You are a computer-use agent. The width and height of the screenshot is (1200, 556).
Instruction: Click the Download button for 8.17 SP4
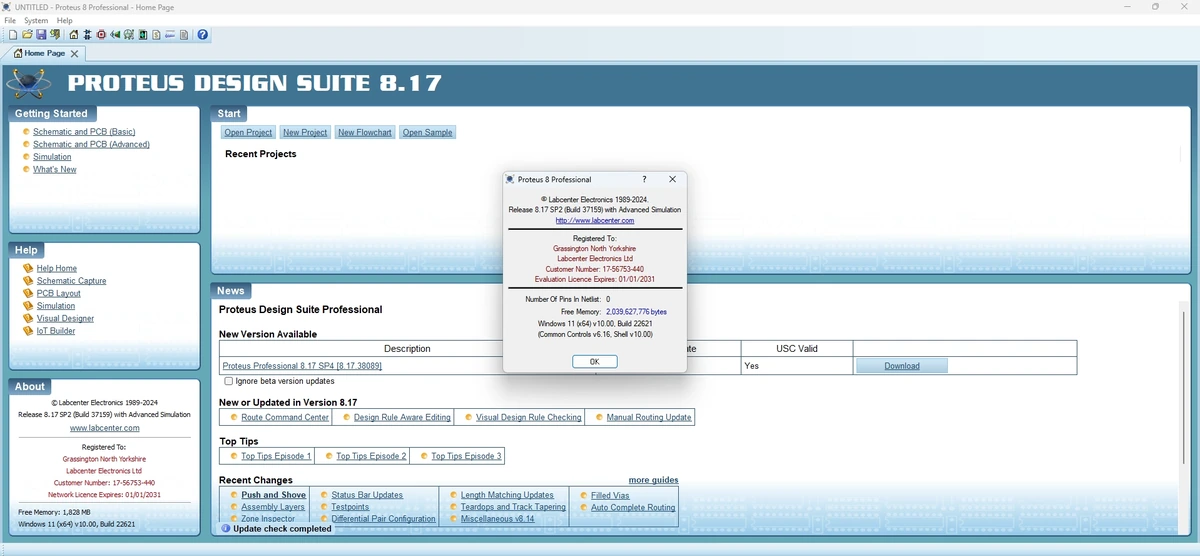[x=902, y=366]
